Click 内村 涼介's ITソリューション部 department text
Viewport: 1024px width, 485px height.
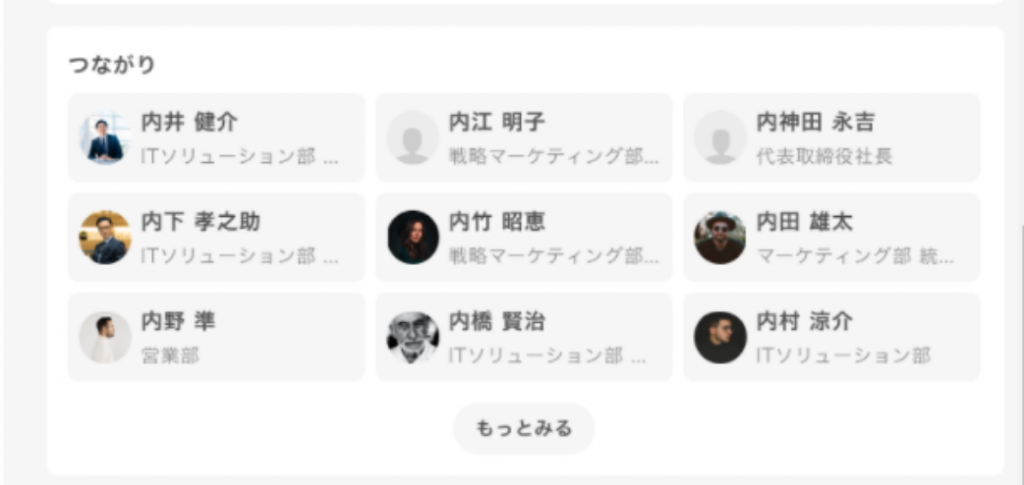[x=843, y=355]
